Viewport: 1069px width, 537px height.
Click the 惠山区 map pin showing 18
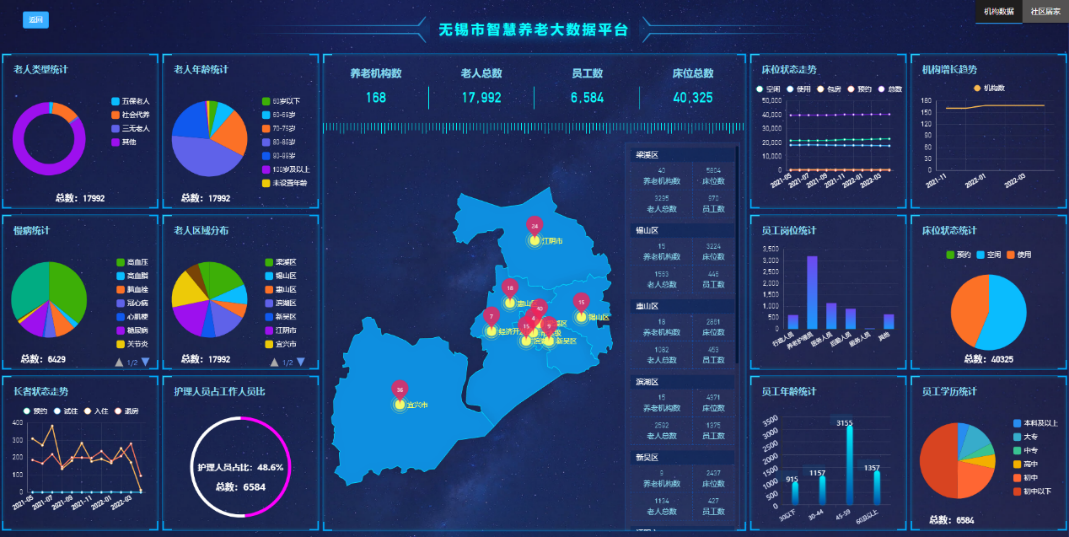click(510, 289)
